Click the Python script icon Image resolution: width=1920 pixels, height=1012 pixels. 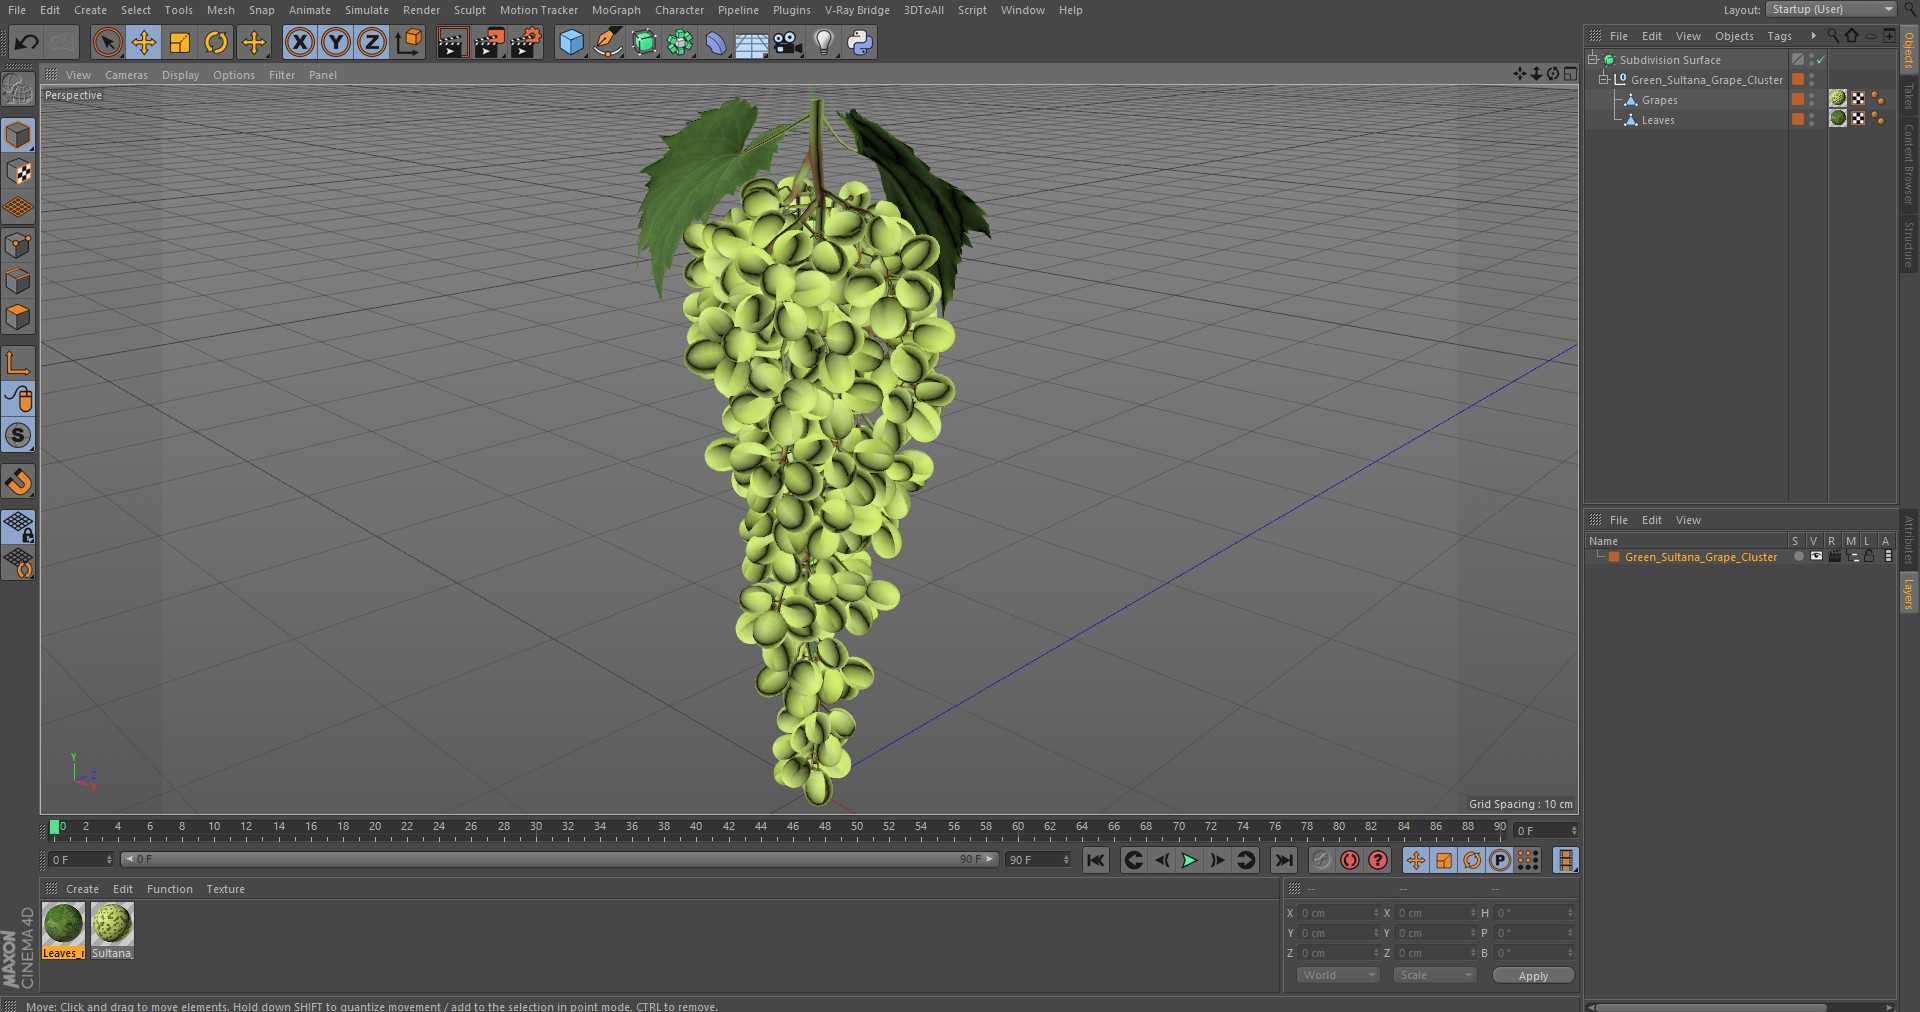coord(860,42)
